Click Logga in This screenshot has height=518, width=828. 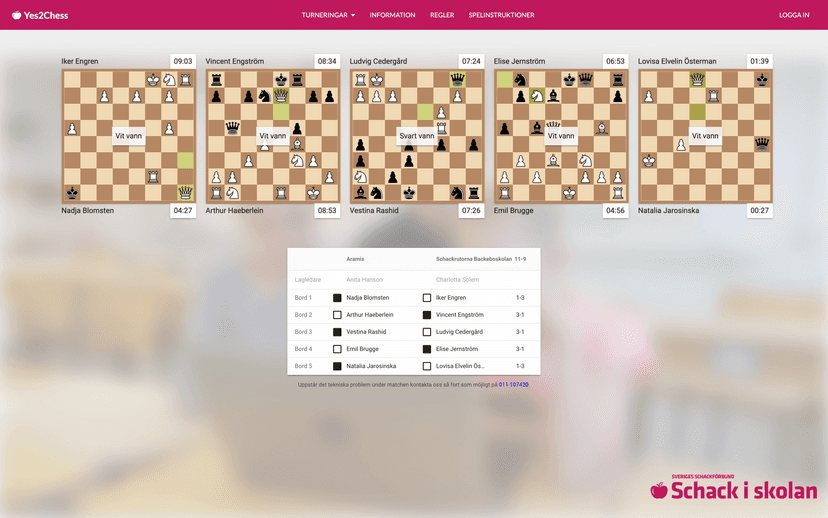click(x=794, y=15)
